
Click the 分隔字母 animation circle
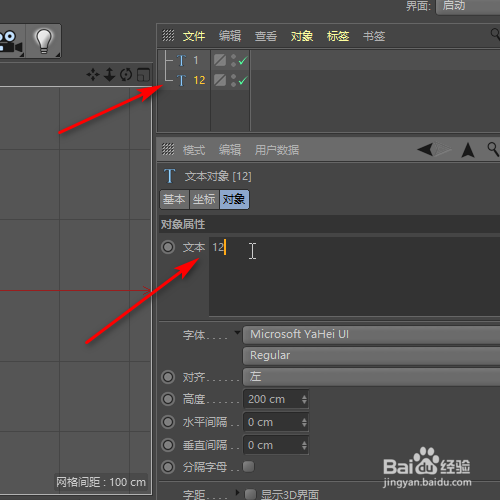[168, 467]
